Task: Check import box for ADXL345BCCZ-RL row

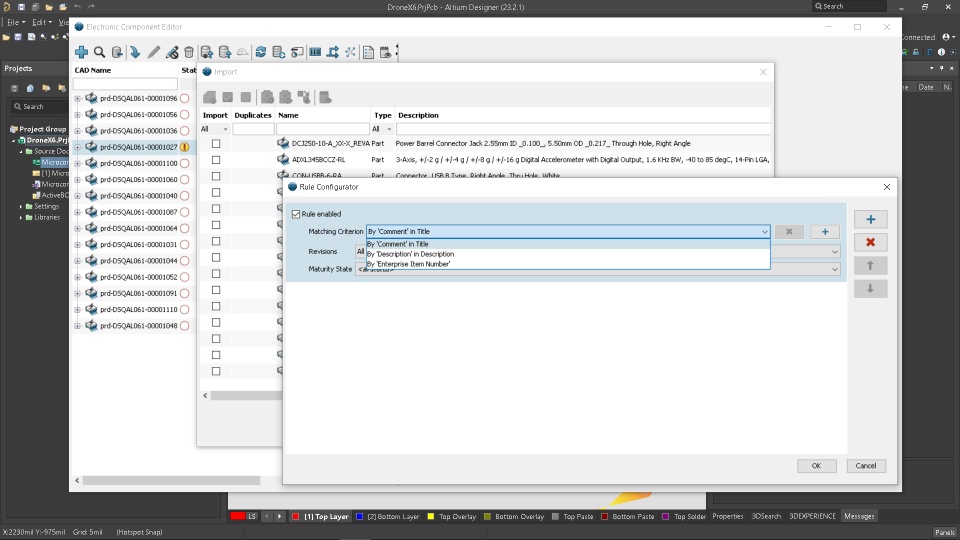Action: click(216, 160)
